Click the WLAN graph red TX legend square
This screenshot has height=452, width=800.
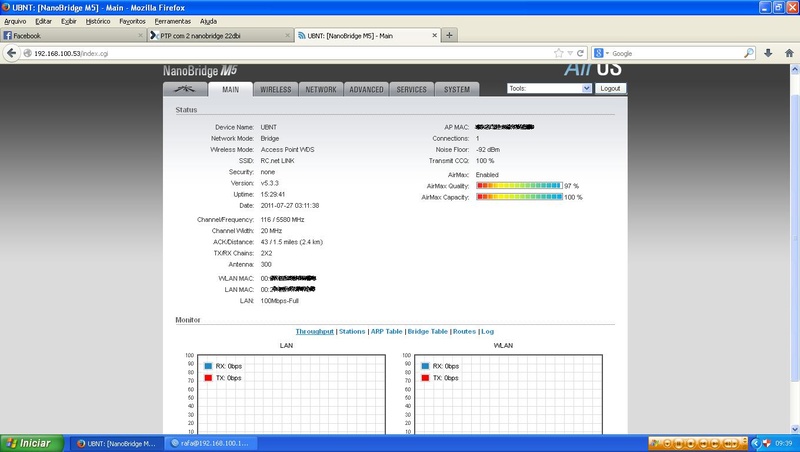pyautogui.click(x=425, y=378)
